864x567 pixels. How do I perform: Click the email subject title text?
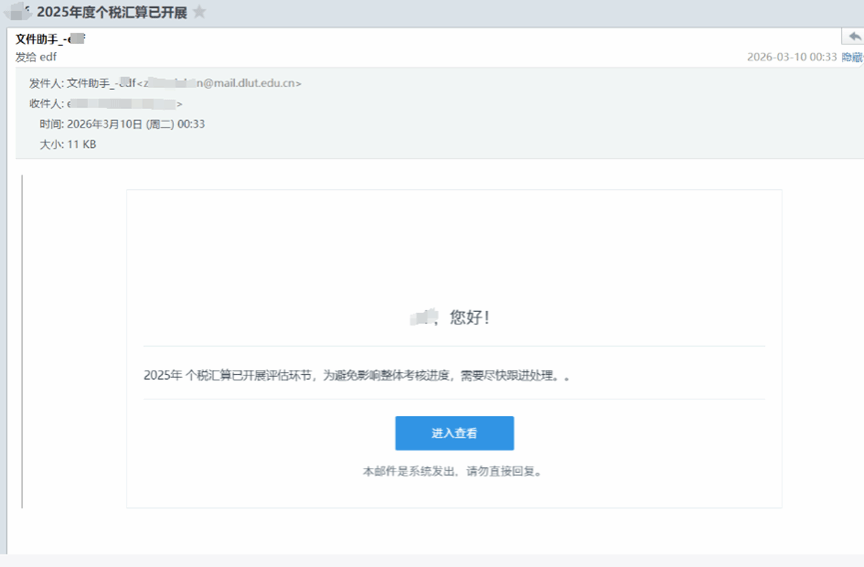pyautogui.click(x=111, y=12)
